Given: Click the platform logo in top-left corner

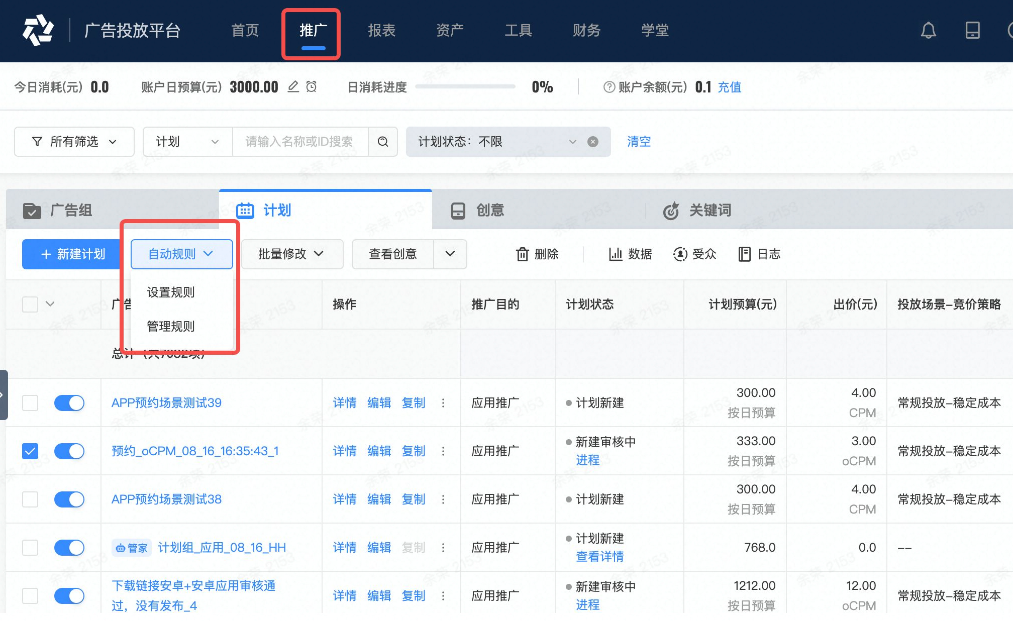Looking at the screenshot, I should click(38, 30).
